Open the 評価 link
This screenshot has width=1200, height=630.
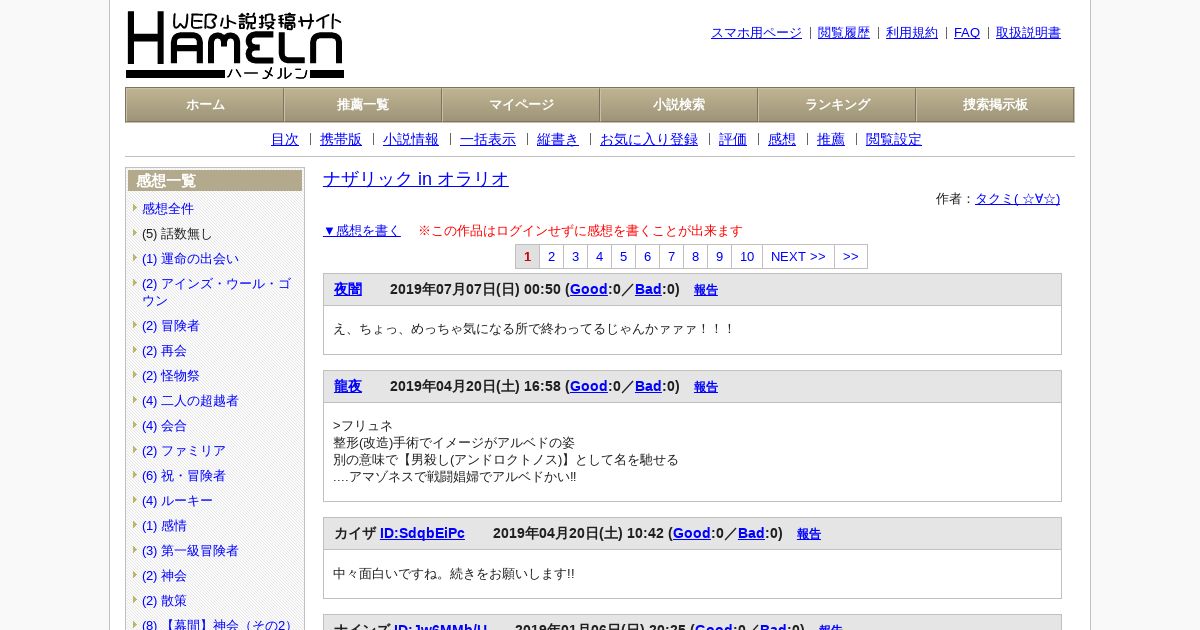click(x=733, y=140)
